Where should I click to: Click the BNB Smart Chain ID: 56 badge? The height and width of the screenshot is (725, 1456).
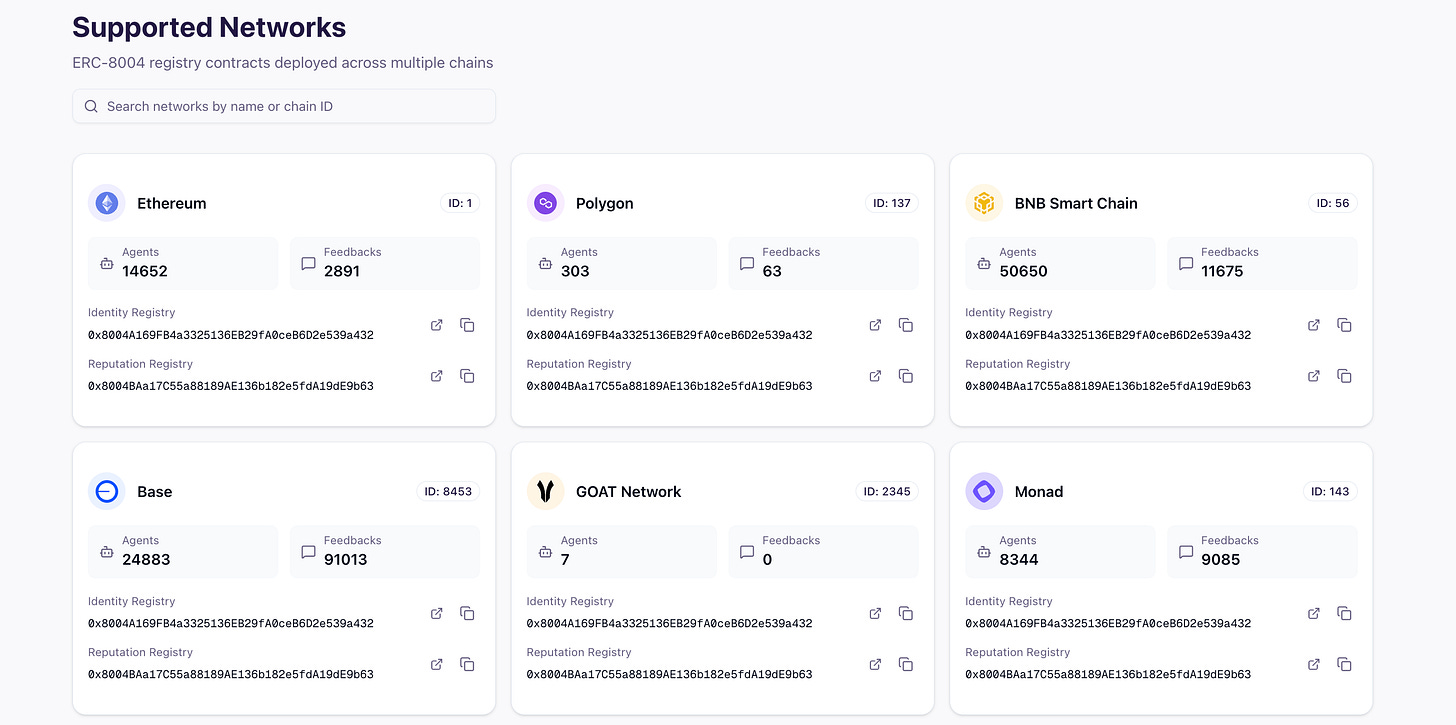[x=1333, y=203]
